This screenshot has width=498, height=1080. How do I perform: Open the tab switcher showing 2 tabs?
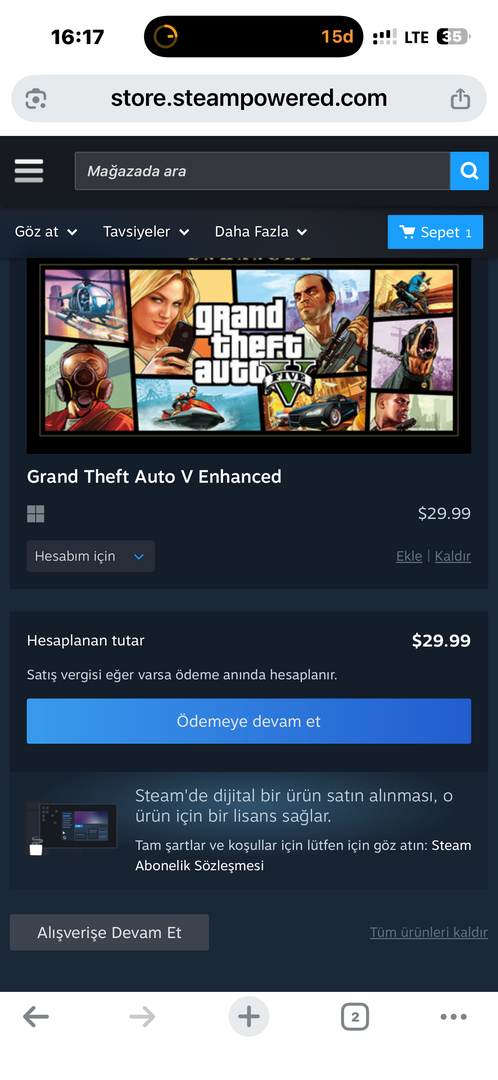[355, 1017]
